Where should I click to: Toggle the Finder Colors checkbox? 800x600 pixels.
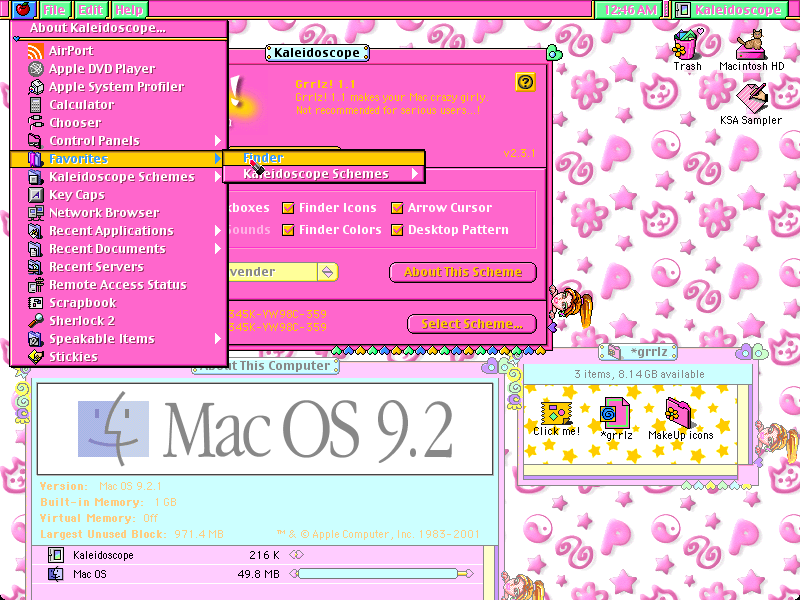288,230
